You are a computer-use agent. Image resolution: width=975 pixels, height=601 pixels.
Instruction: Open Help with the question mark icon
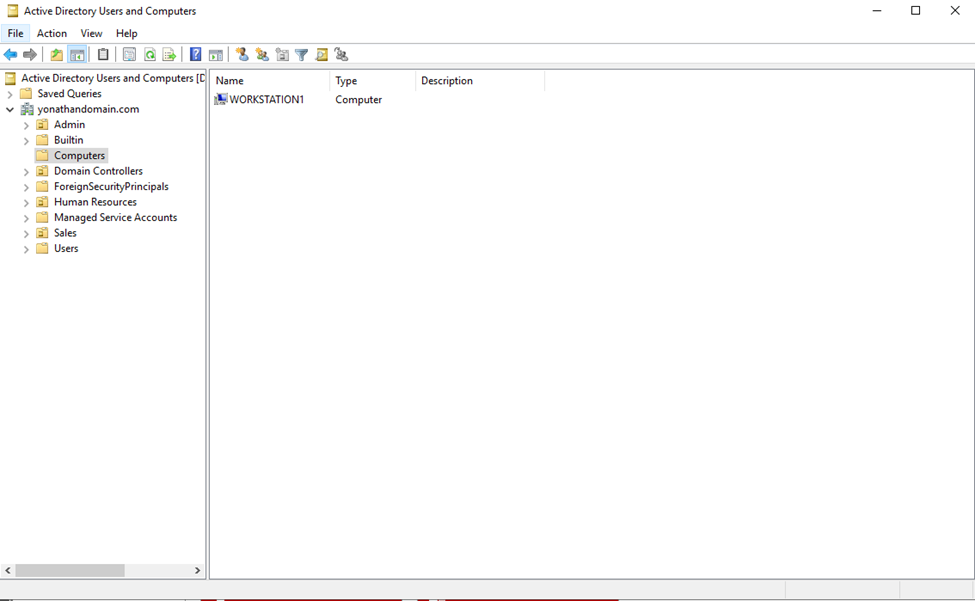click(x=196, y=55)
